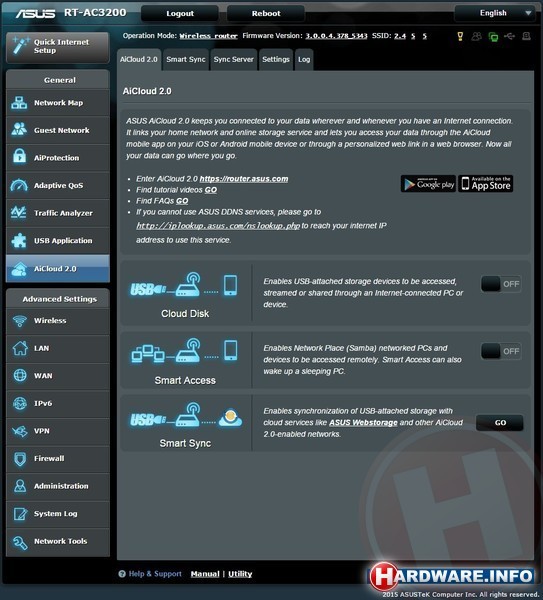The image size is (543, 600).
Task: Click the Google Play badge
Action: click(x=428, y=184)
